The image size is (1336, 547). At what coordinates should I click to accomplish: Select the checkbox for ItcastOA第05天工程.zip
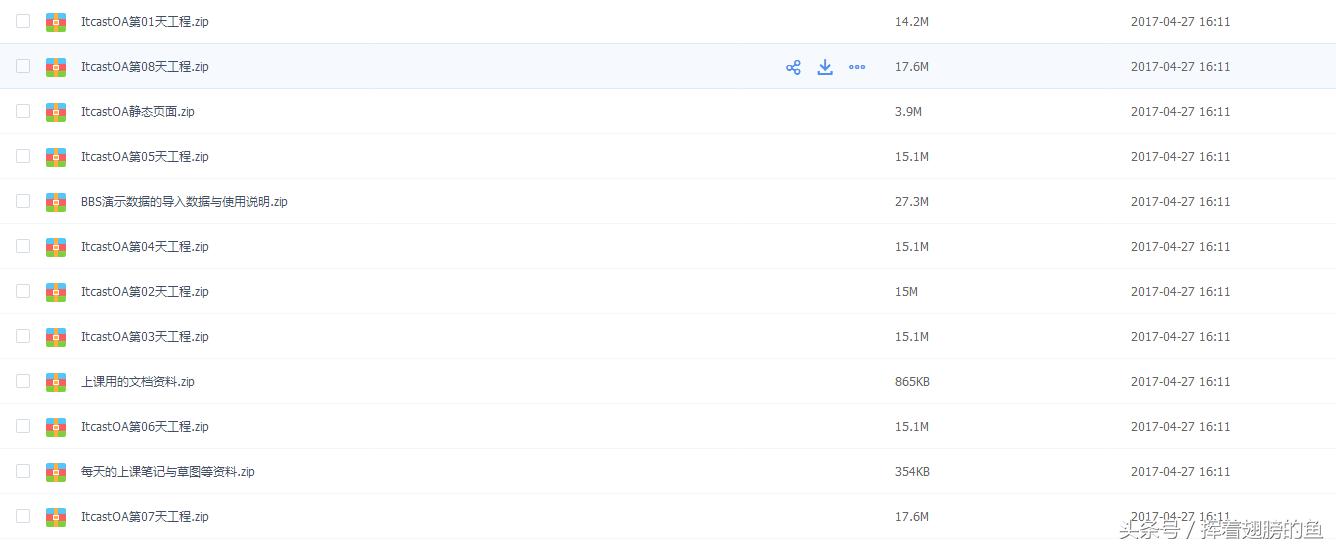click(x=23, y=156)
